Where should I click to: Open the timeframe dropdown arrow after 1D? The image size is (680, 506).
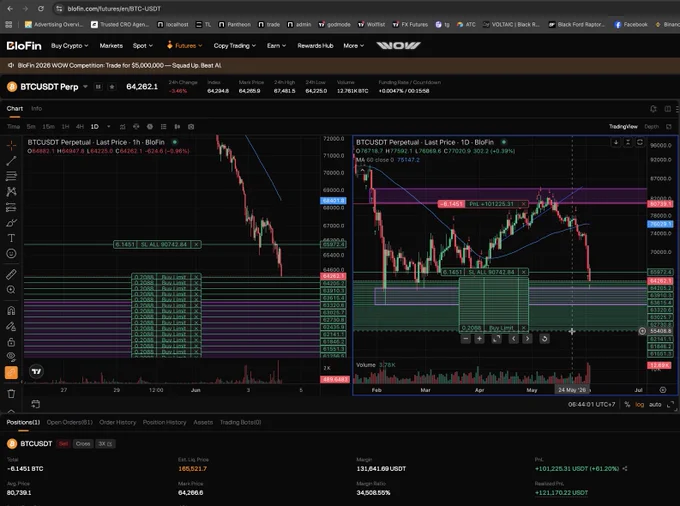point(108,127)
